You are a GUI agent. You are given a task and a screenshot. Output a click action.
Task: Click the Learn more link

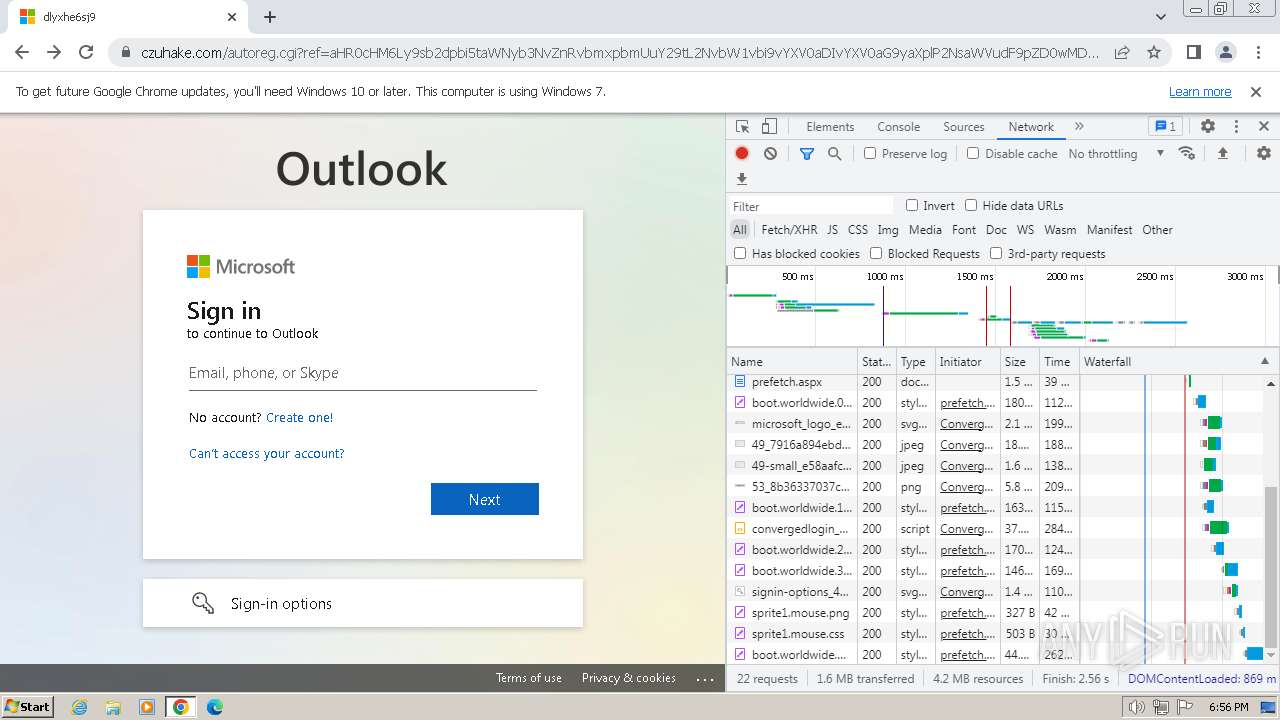click(x=1200, y=91)
